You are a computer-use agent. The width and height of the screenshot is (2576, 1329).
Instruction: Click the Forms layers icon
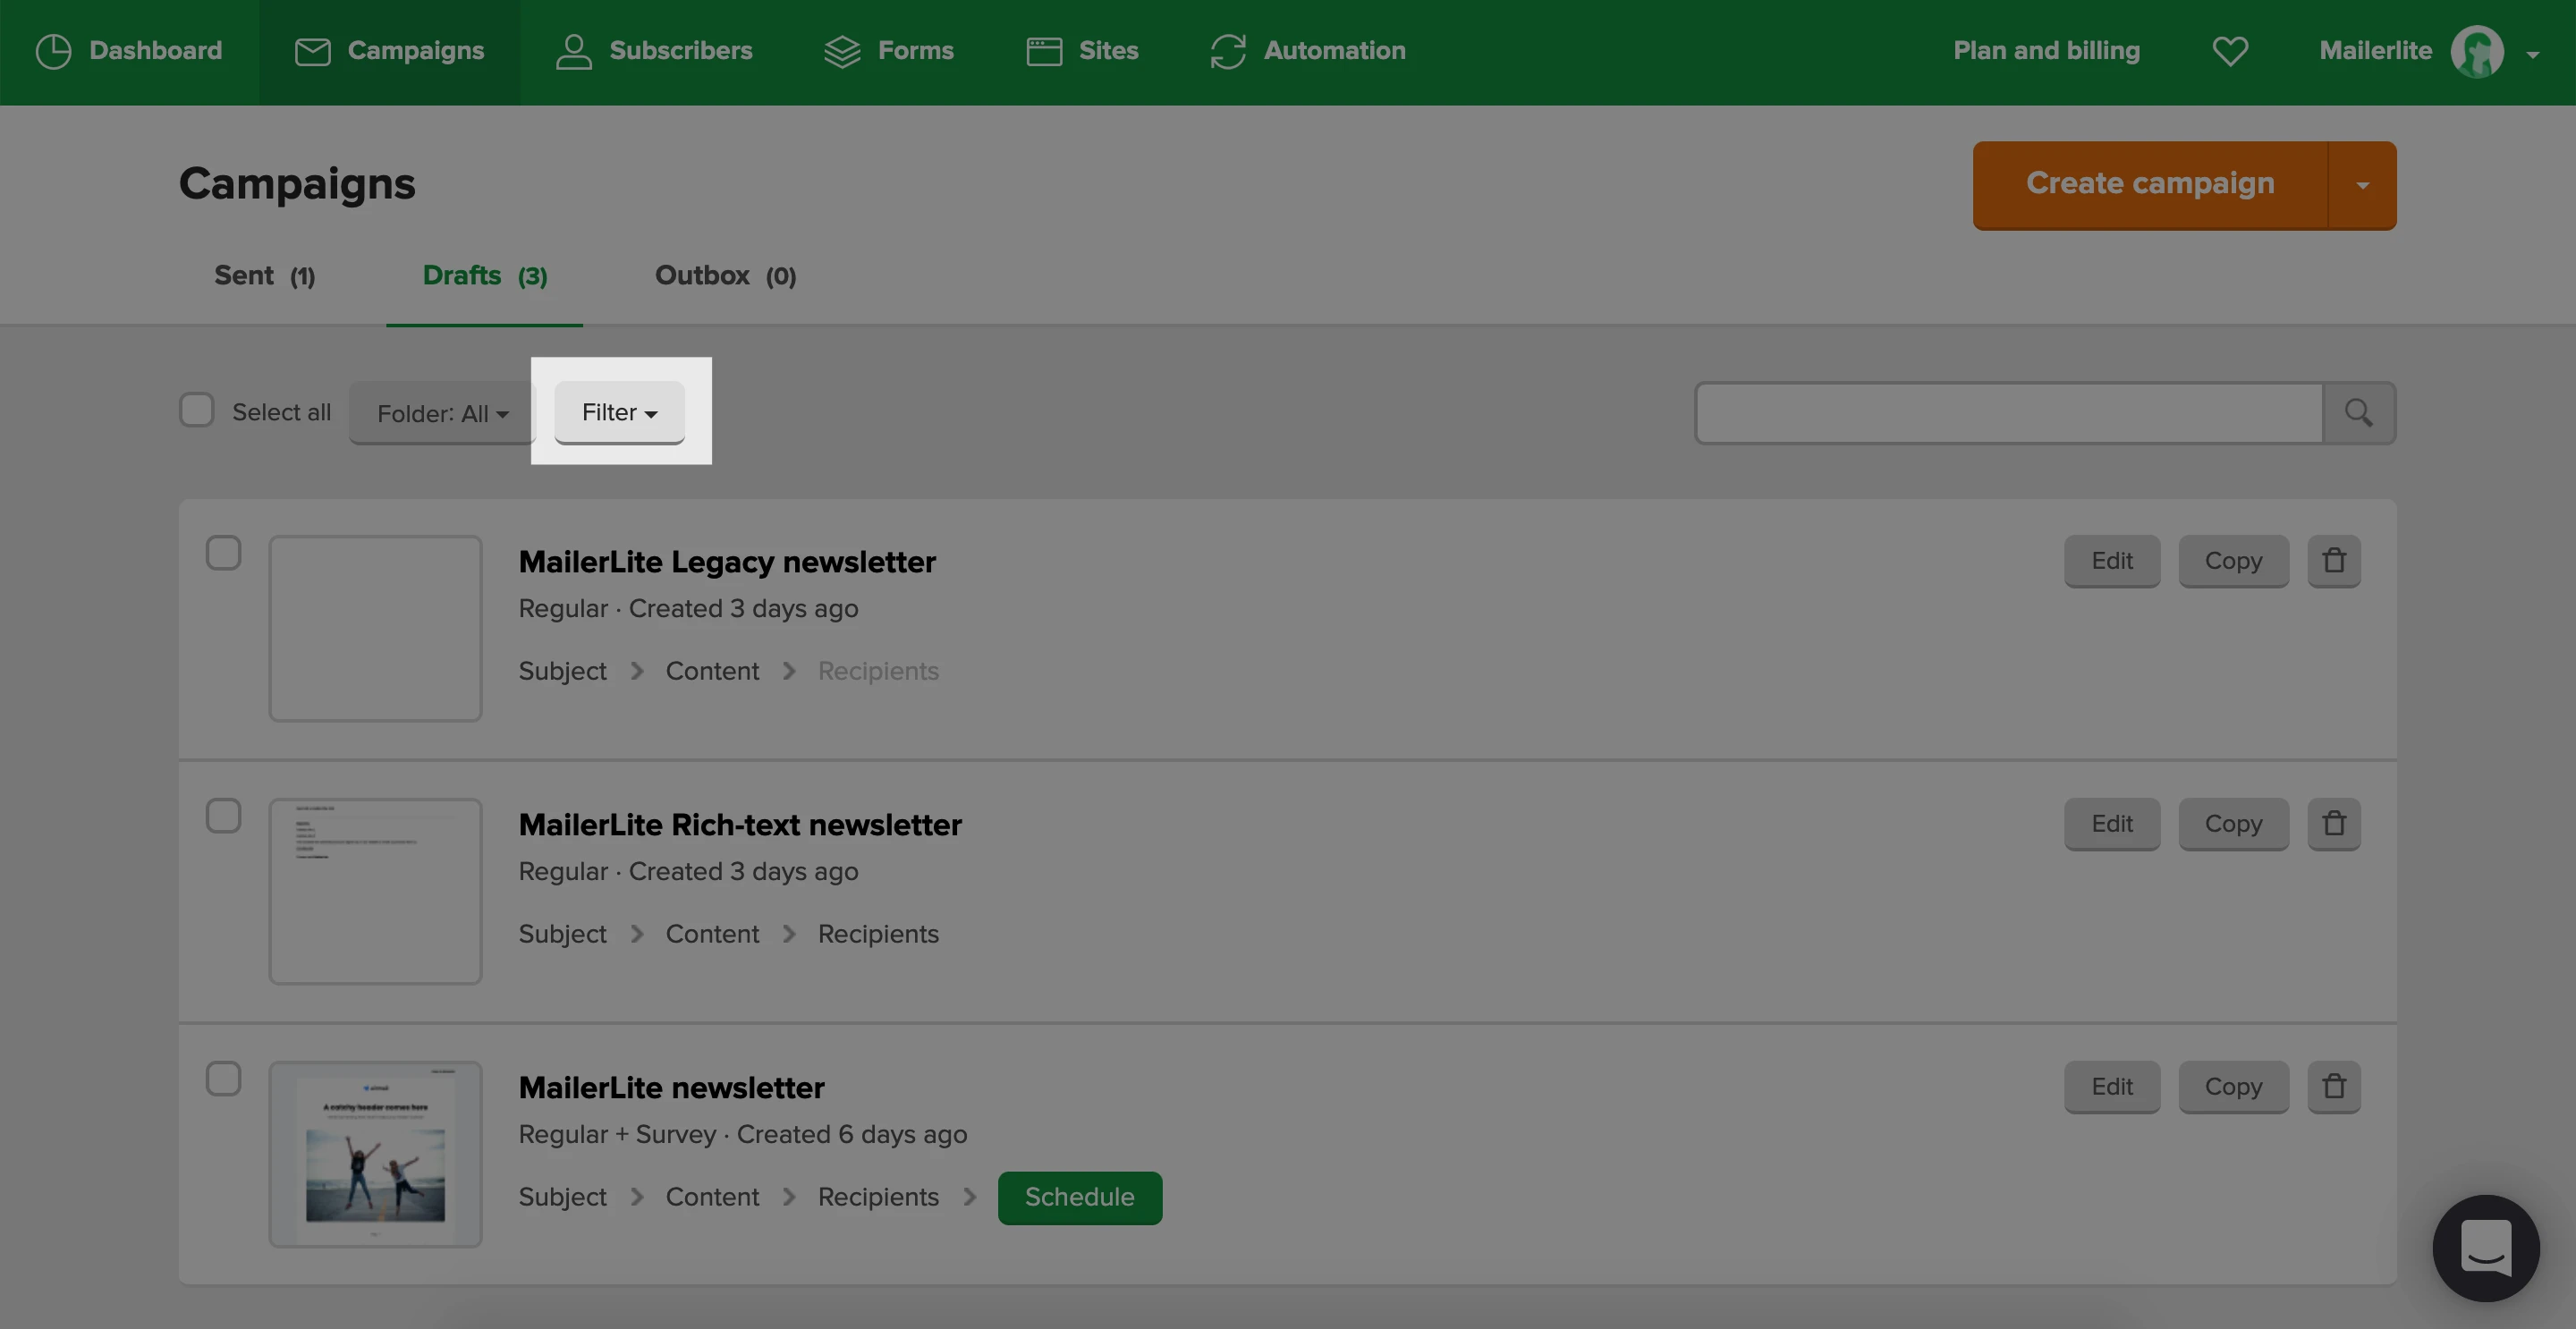[x=842, y=51]
